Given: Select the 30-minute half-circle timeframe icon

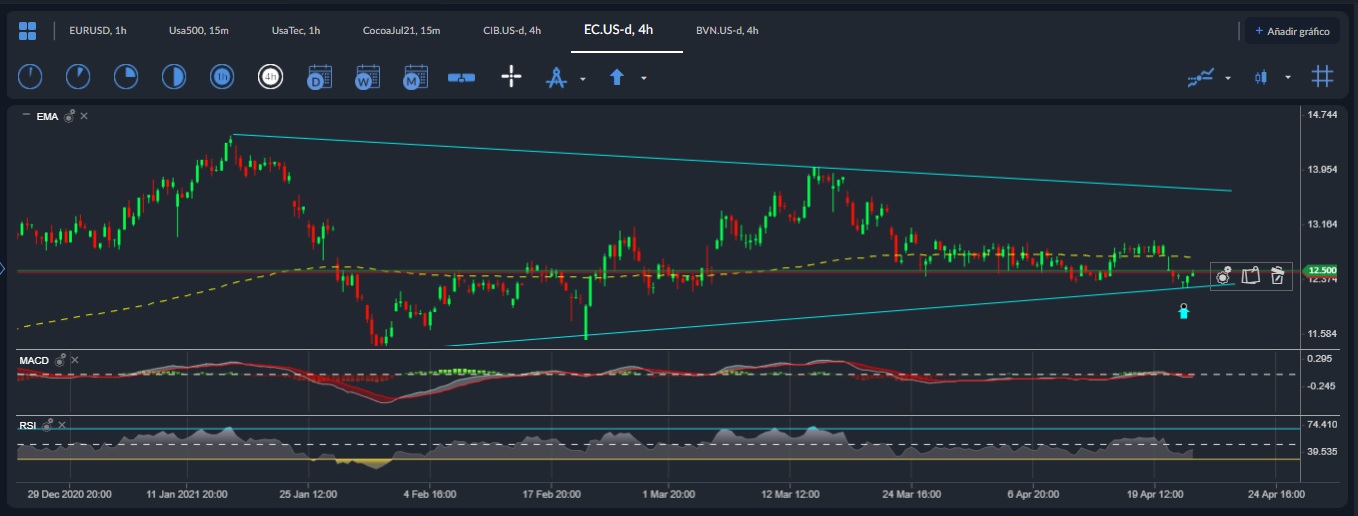Looking at the screenshot, I should (x=174, y=76).
